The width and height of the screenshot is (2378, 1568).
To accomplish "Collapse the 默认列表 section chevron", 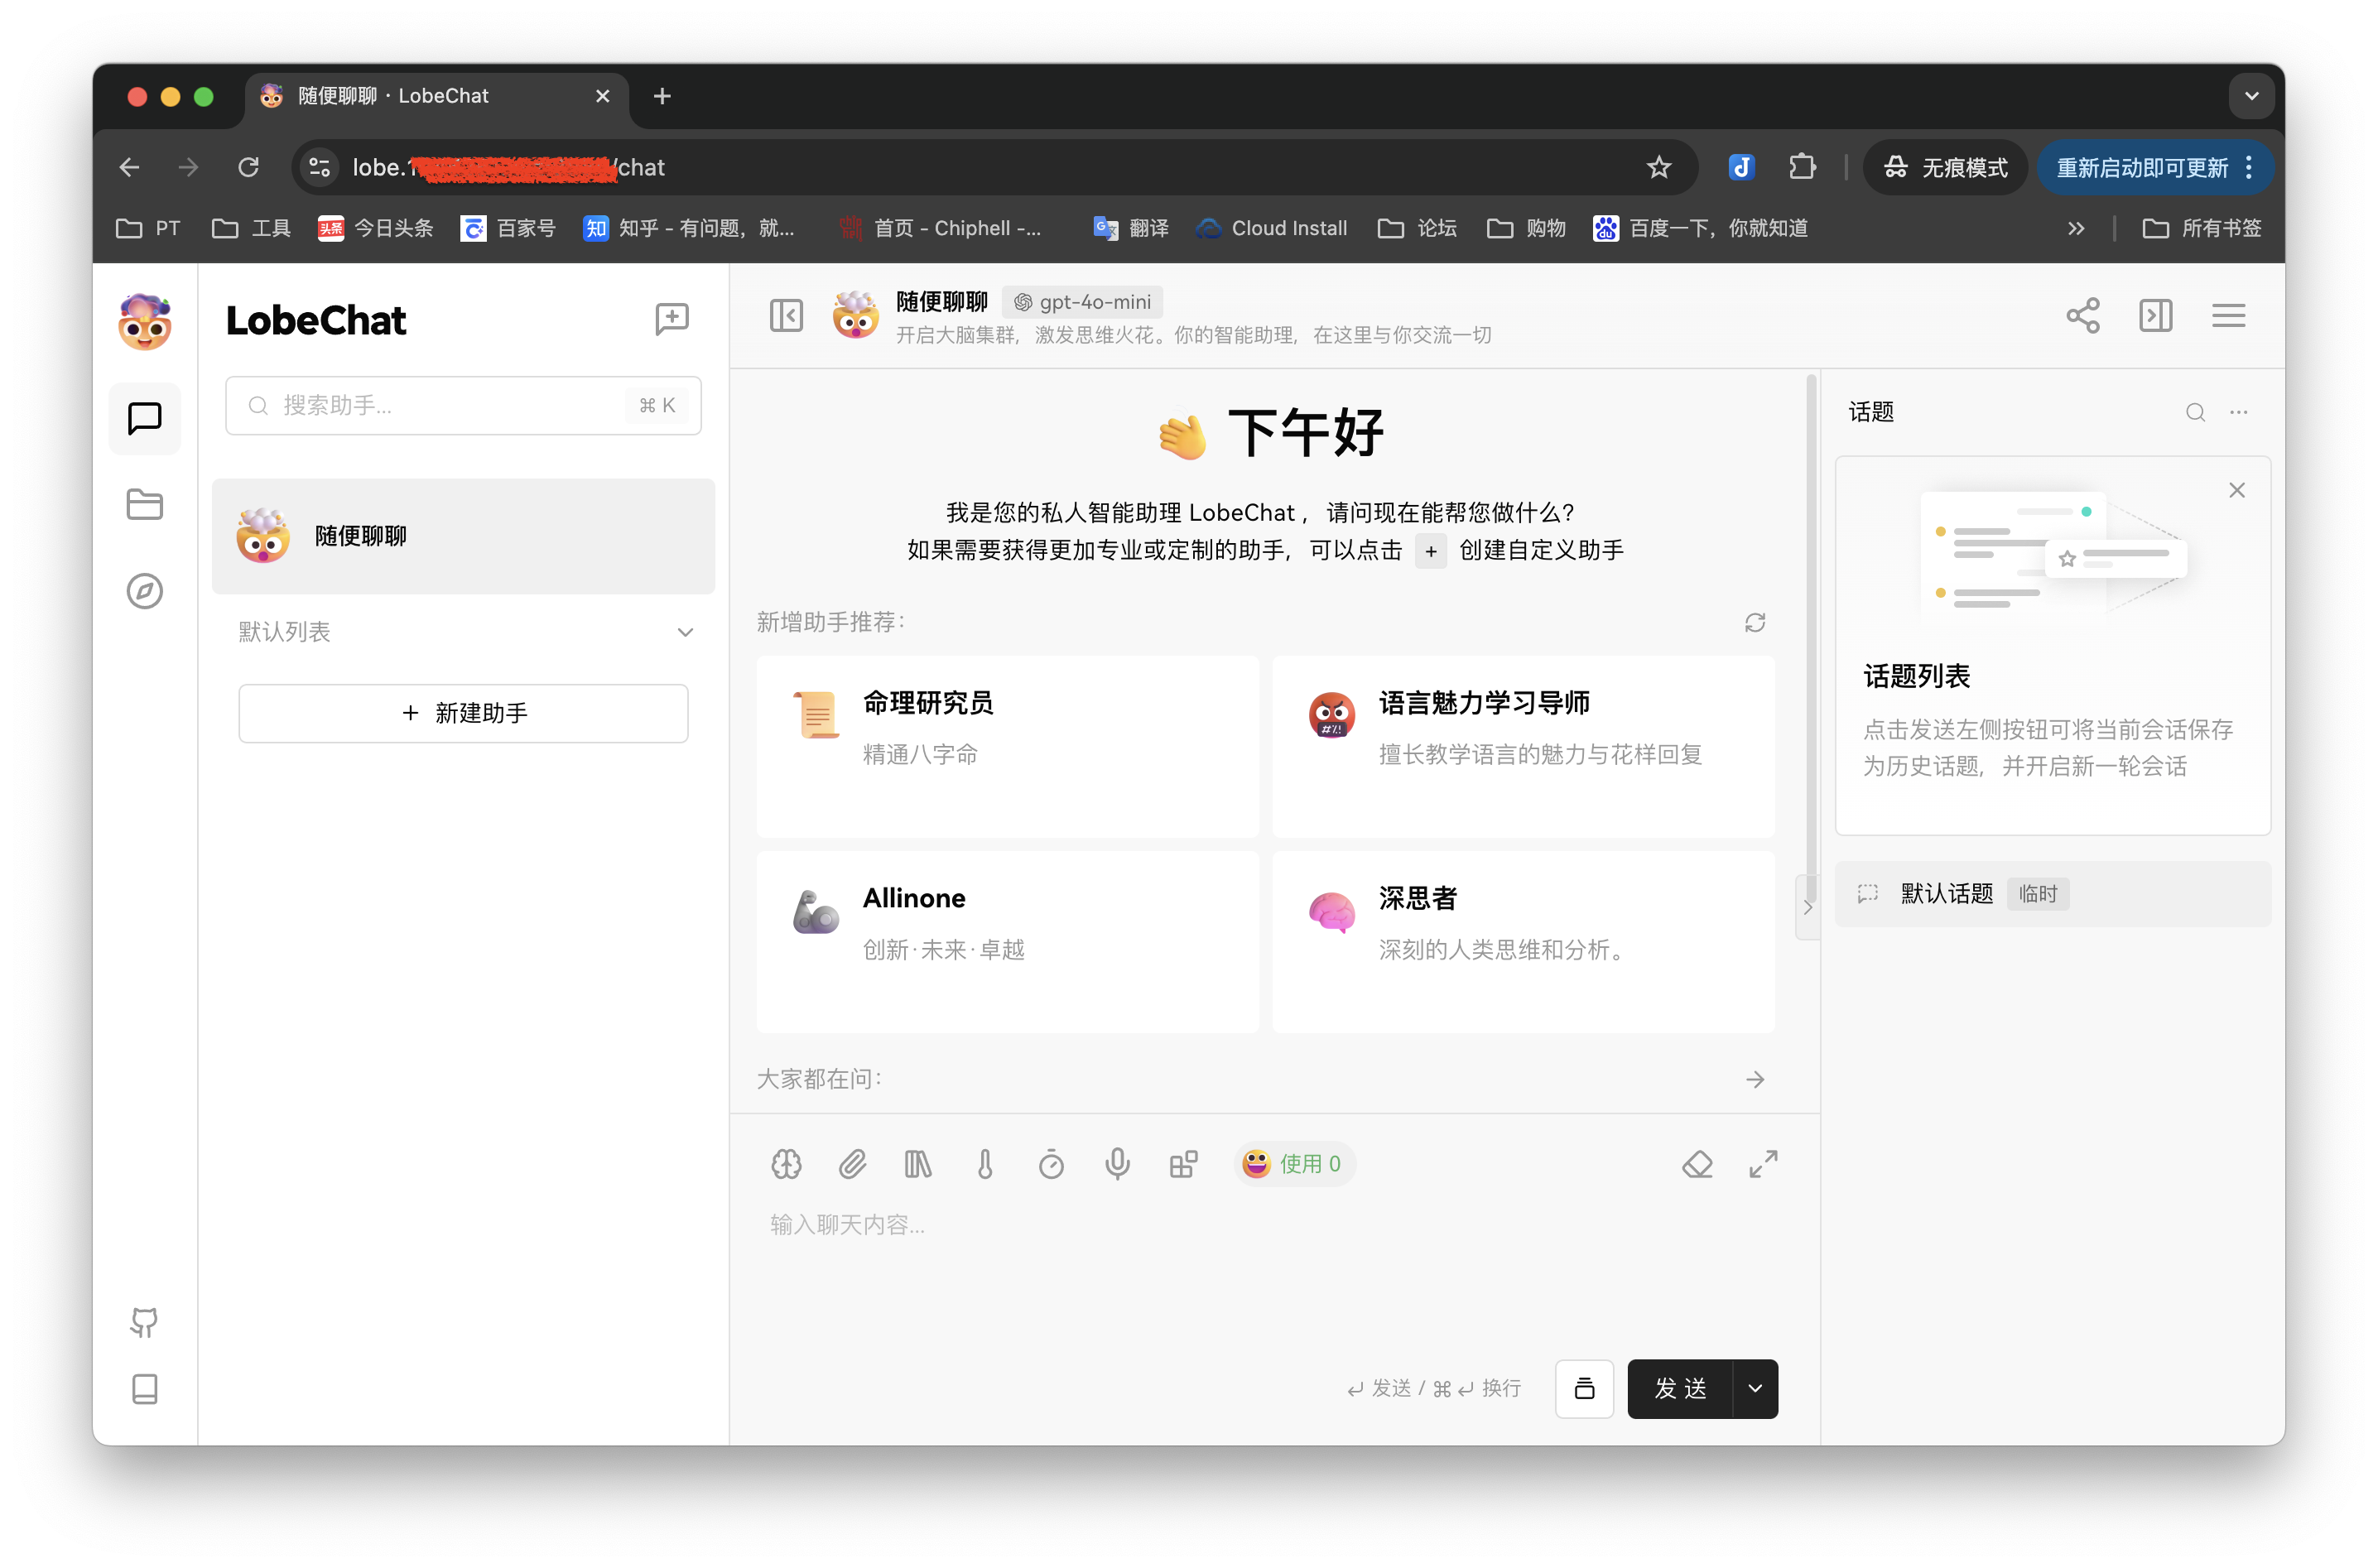I will pos(685,632).
